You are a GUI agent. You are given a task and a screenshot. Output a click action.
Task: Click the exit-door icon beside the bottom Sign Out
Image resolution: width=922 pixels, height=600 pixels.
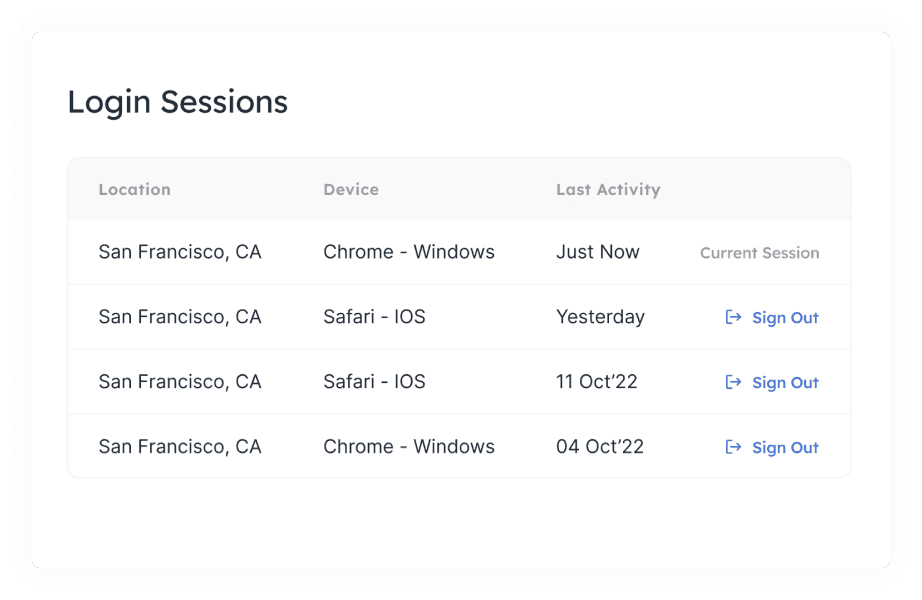point(731,447)
